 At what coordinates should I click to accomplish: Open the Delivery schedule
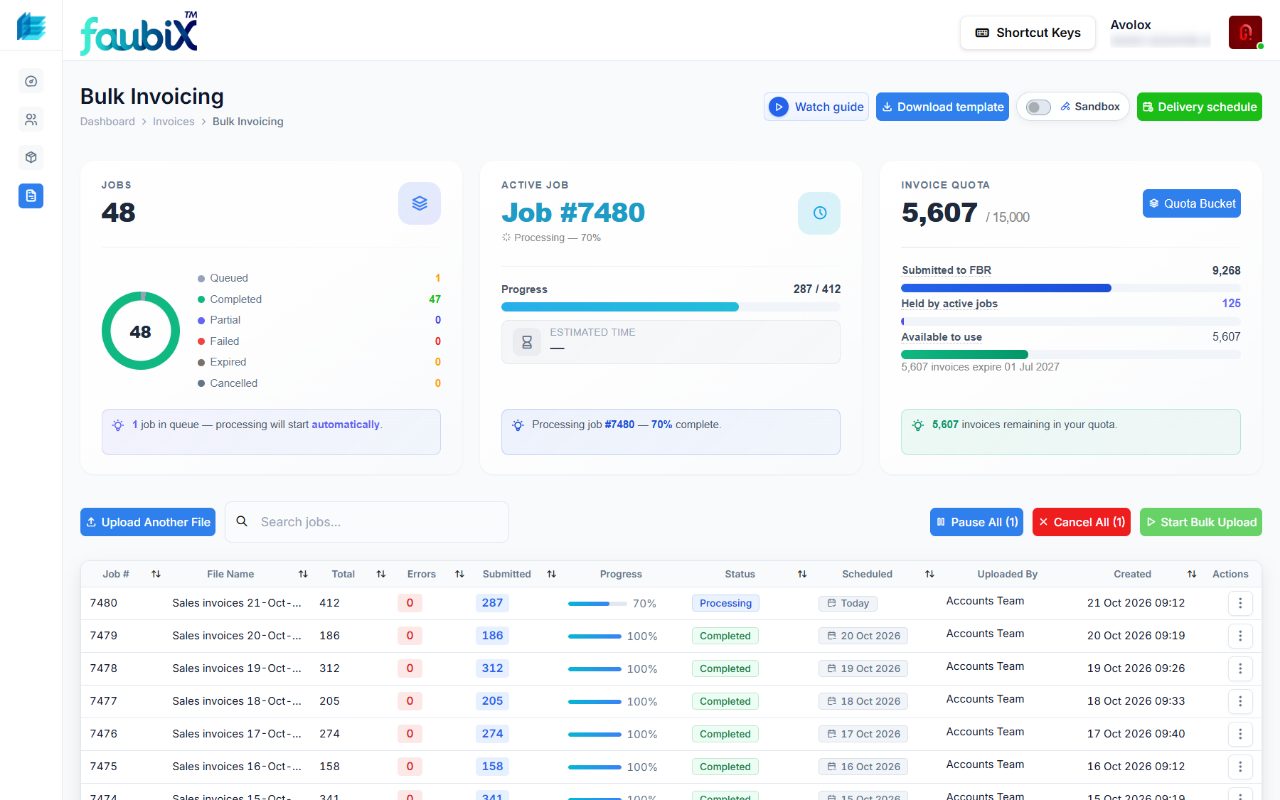(1199, 107)
